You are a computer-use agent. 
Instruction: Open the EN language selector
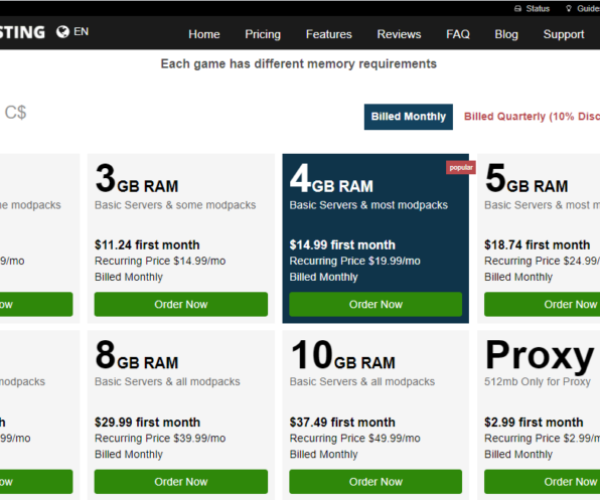click(x=81, y=31)
